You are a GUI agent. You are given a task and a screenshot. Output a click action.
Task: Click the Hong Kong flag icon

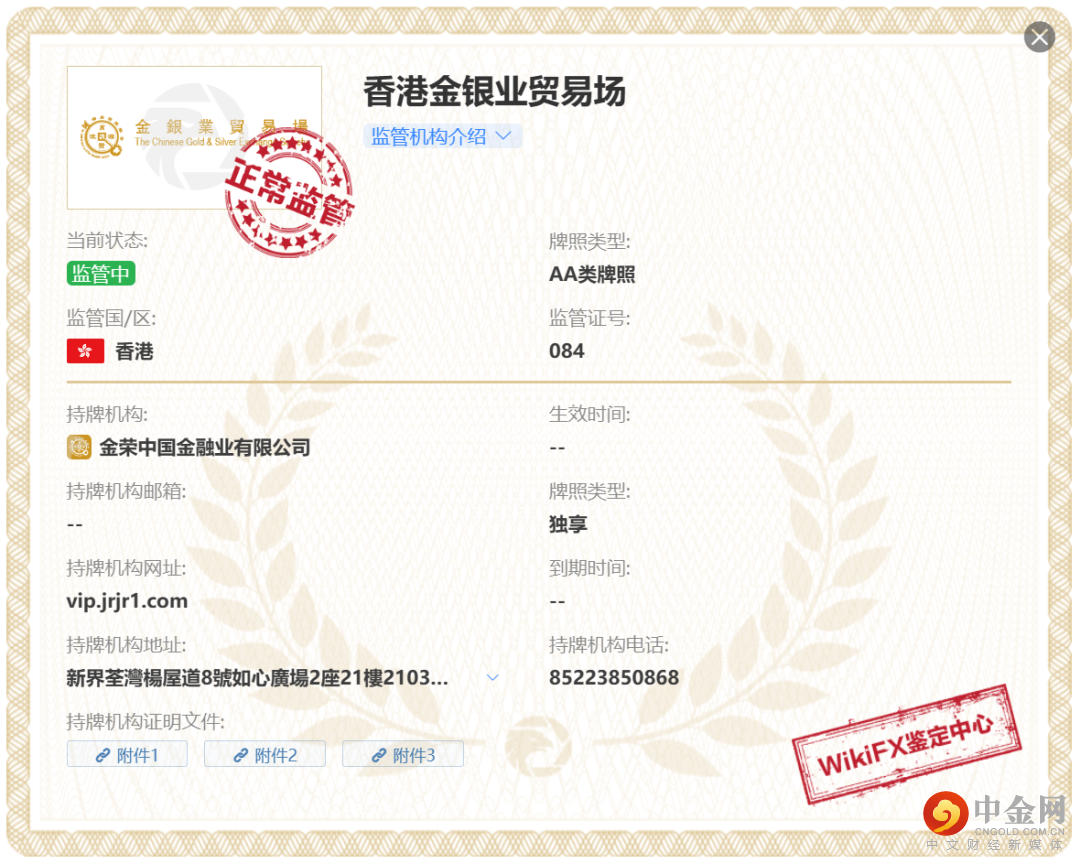point(85,351)
